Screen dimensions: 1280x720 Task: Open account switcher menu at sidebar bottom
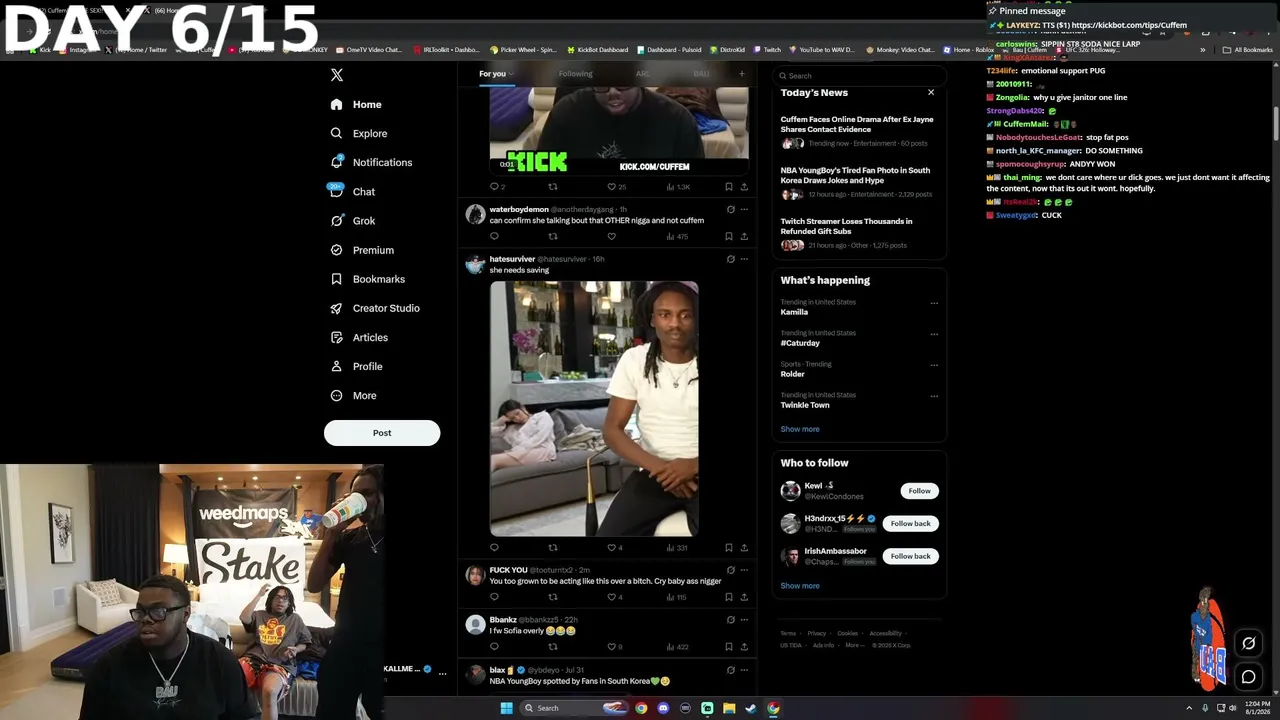(442, 673)
